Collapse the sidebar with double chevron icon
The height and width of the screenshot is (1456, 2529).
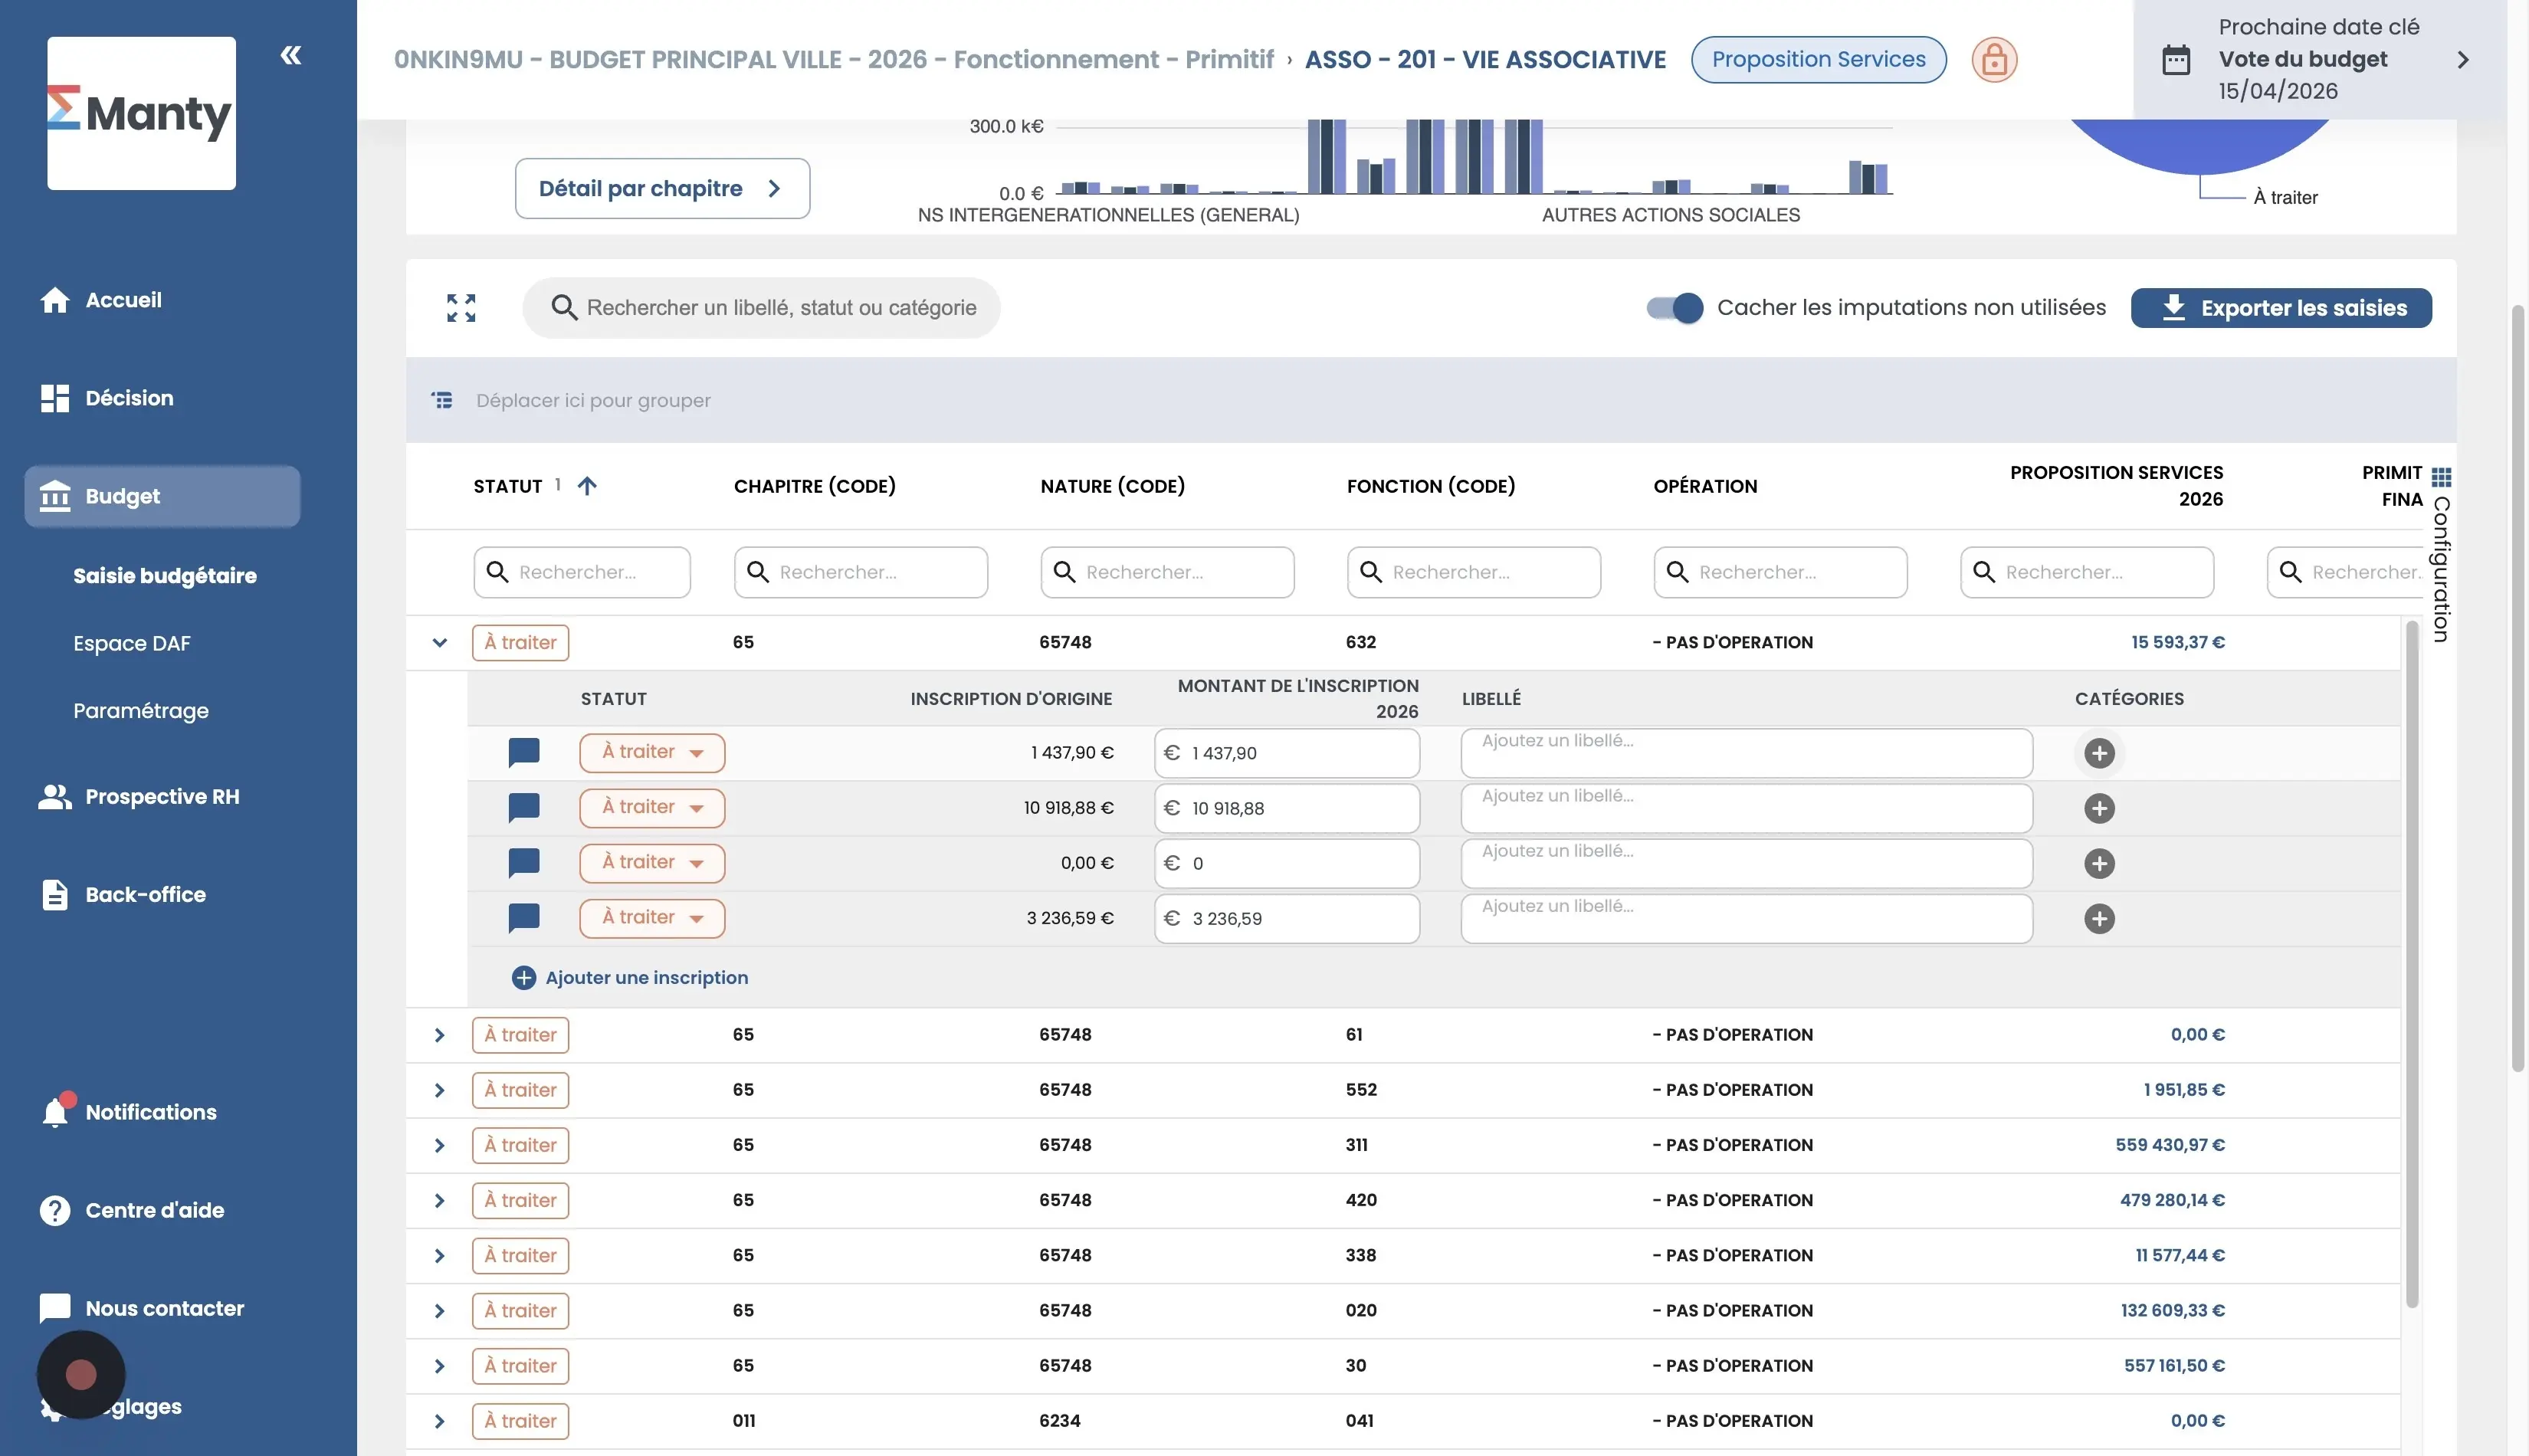click(291, 55)
